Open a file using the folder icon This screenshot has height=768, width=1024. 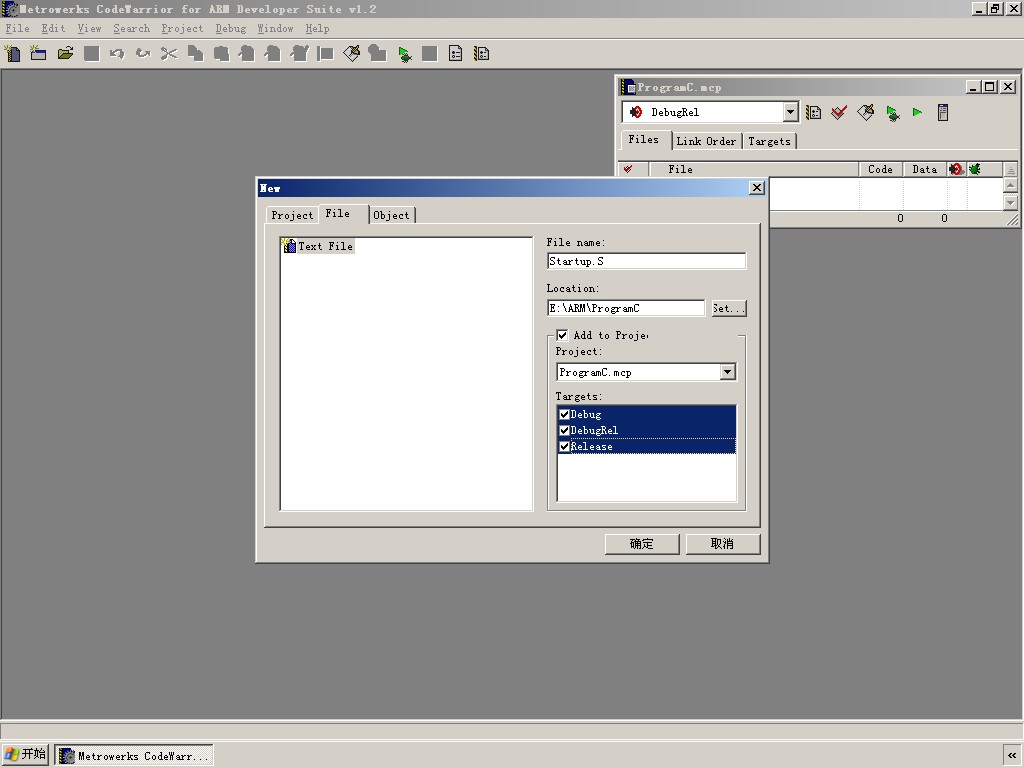65,54
